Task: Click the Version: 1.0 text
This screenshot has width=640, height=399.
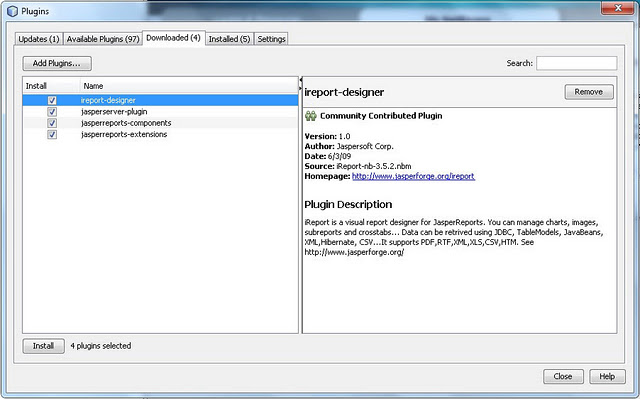Action: coord(327,136)
